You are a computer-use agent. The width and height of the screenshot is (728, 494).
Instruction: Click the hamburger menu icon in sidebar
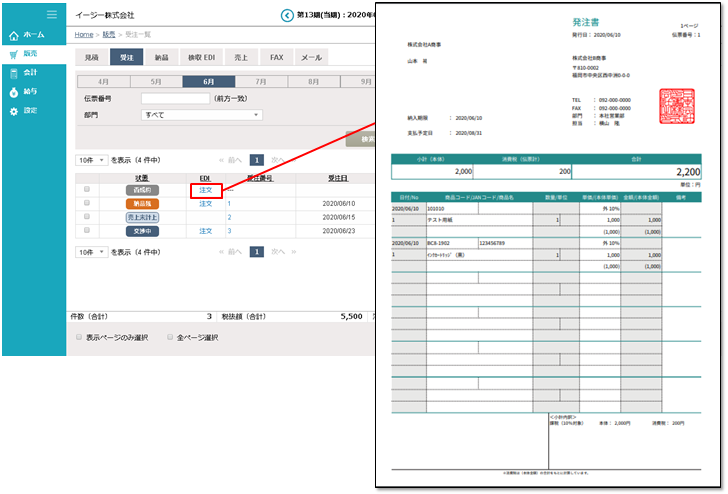click(x=52, y=14)
